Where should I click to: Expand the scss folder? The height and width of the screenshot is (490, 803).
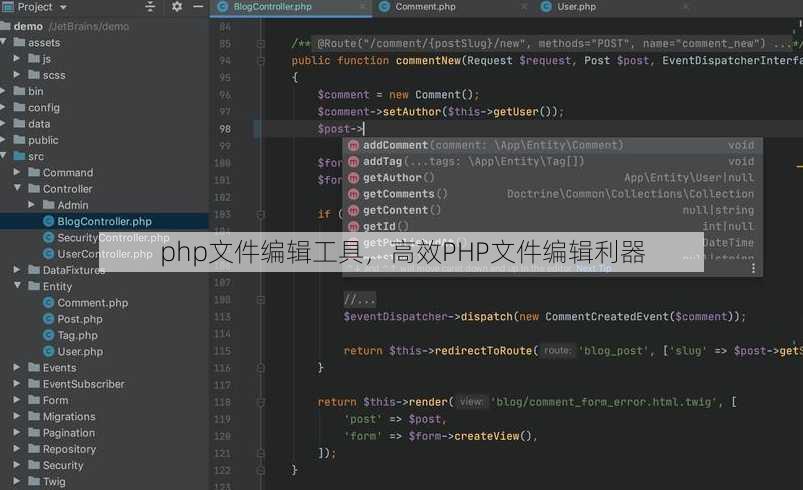click(x=17, y=75)
